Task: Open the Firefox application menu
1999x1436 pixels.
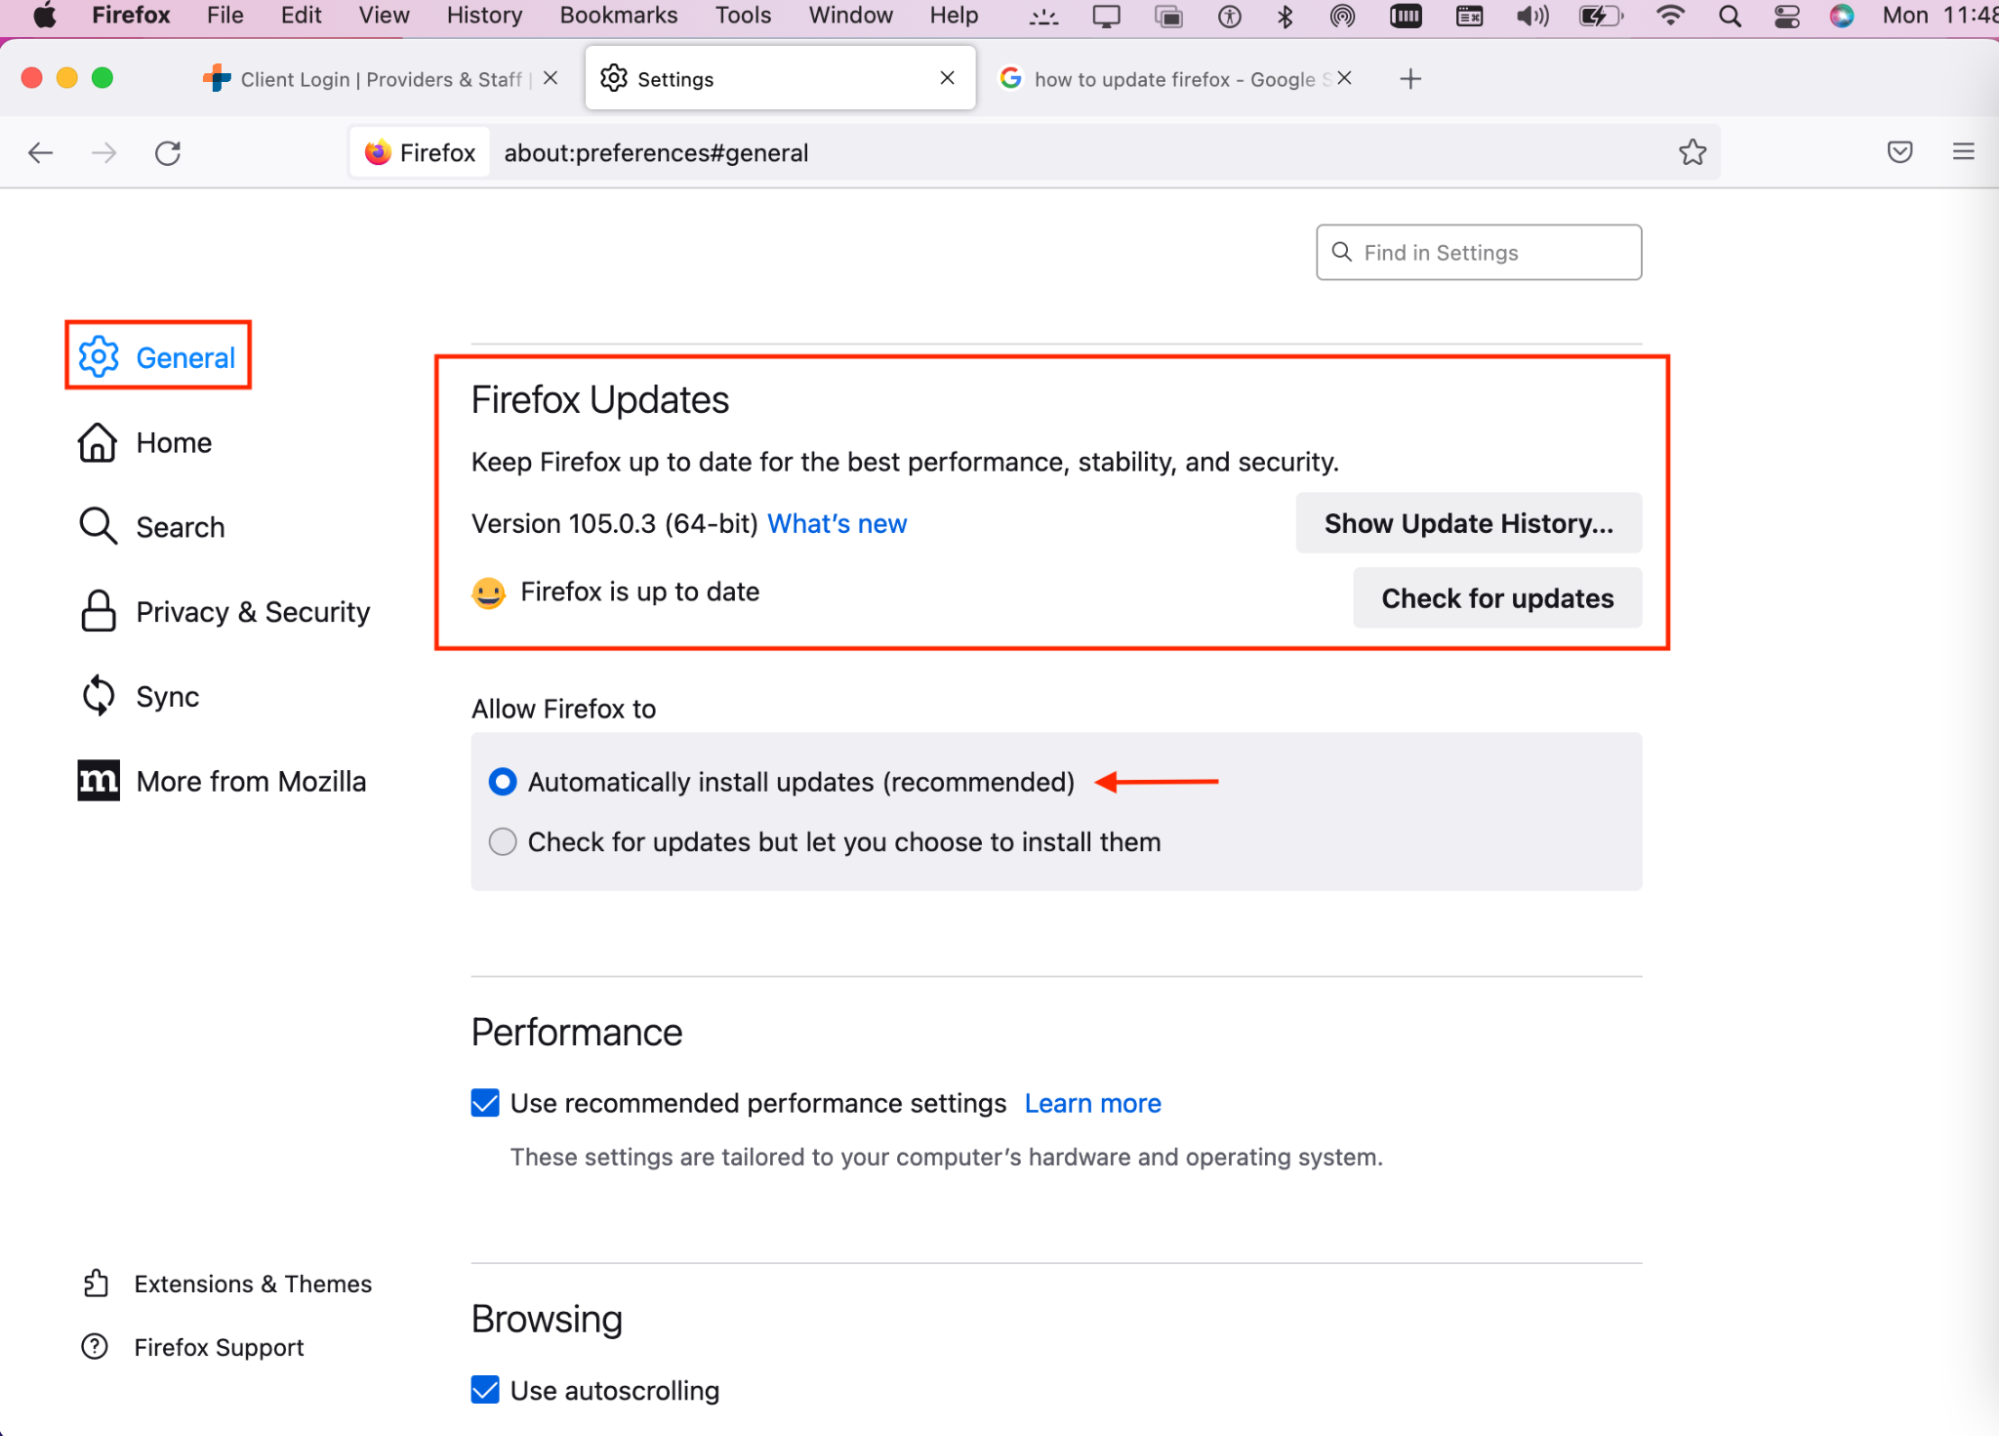Action: pyautogui.click(x=1963, y=152)
